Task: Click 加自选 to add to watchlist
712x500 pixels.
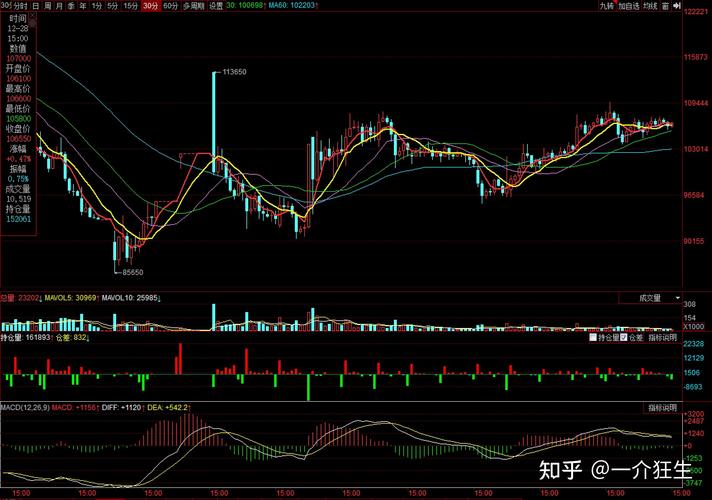Action: coord(628,6)
